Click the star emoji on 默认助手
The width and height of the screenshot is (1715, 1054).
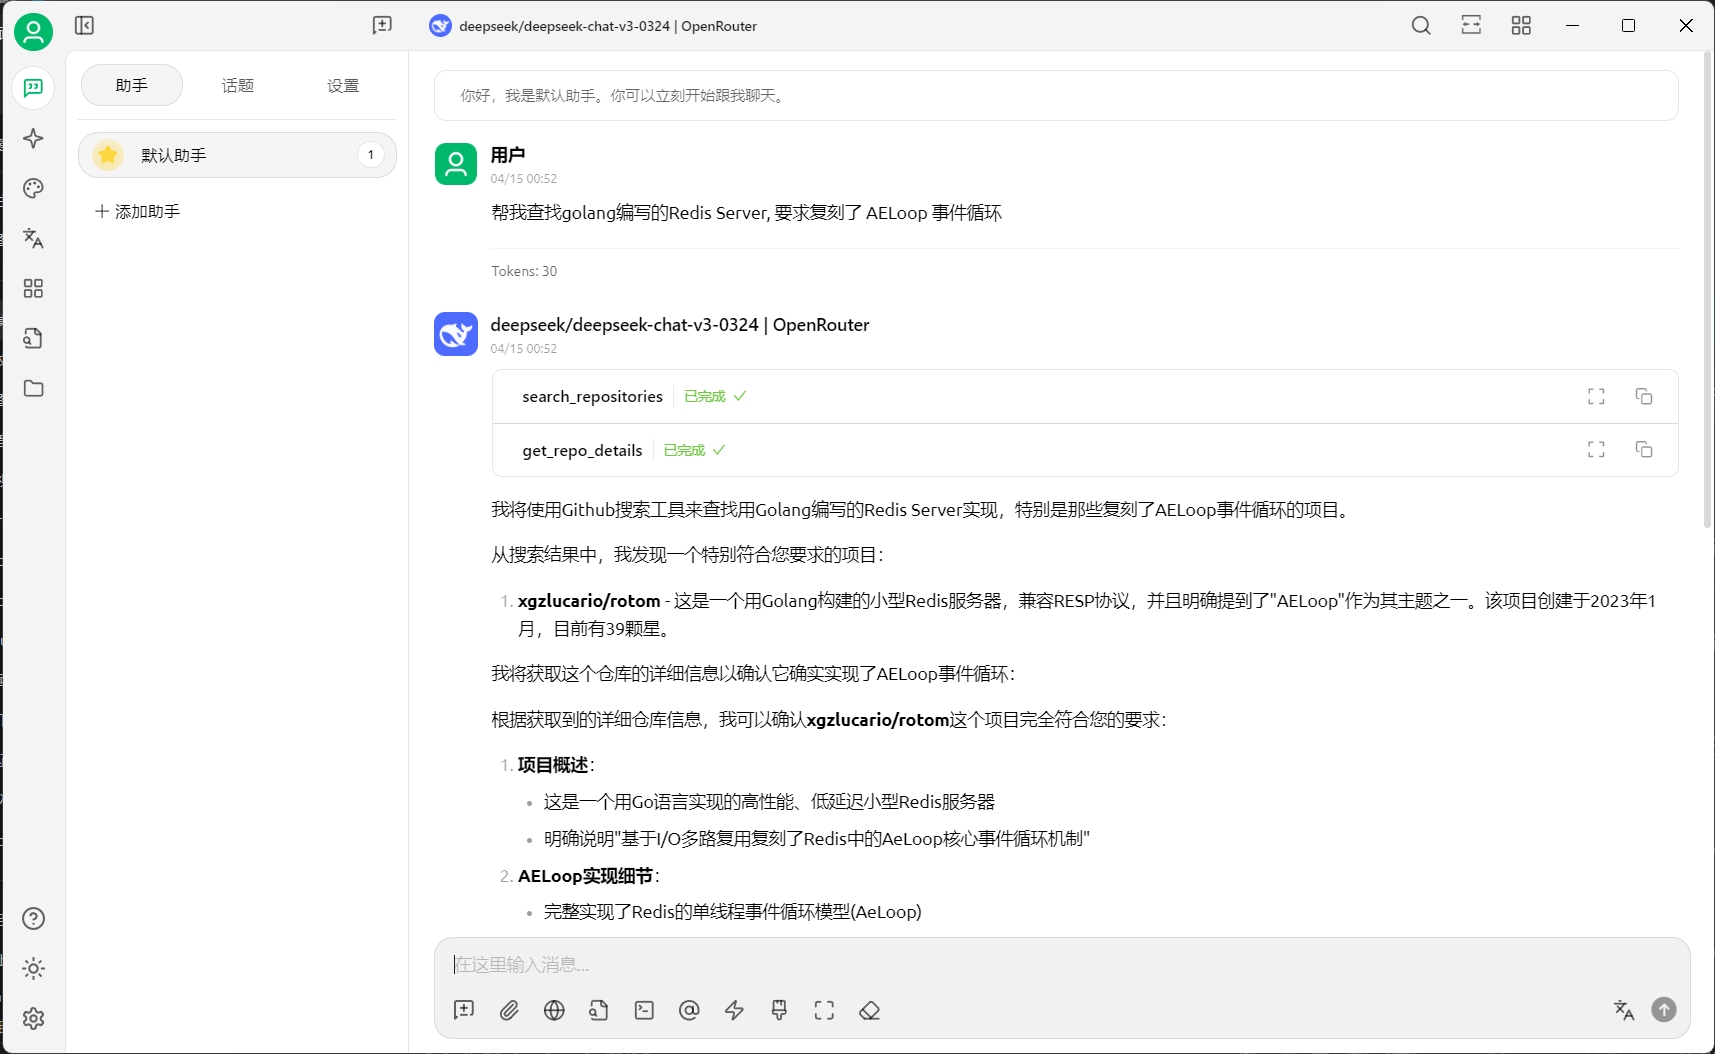(108, 155)
